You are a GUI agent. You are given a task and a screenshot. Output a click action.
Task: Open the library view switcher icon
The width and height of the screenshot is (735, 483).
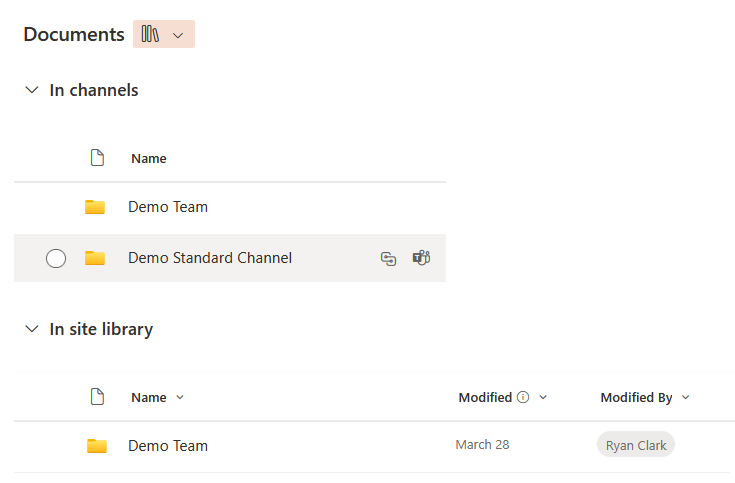(x=150, y=34)
